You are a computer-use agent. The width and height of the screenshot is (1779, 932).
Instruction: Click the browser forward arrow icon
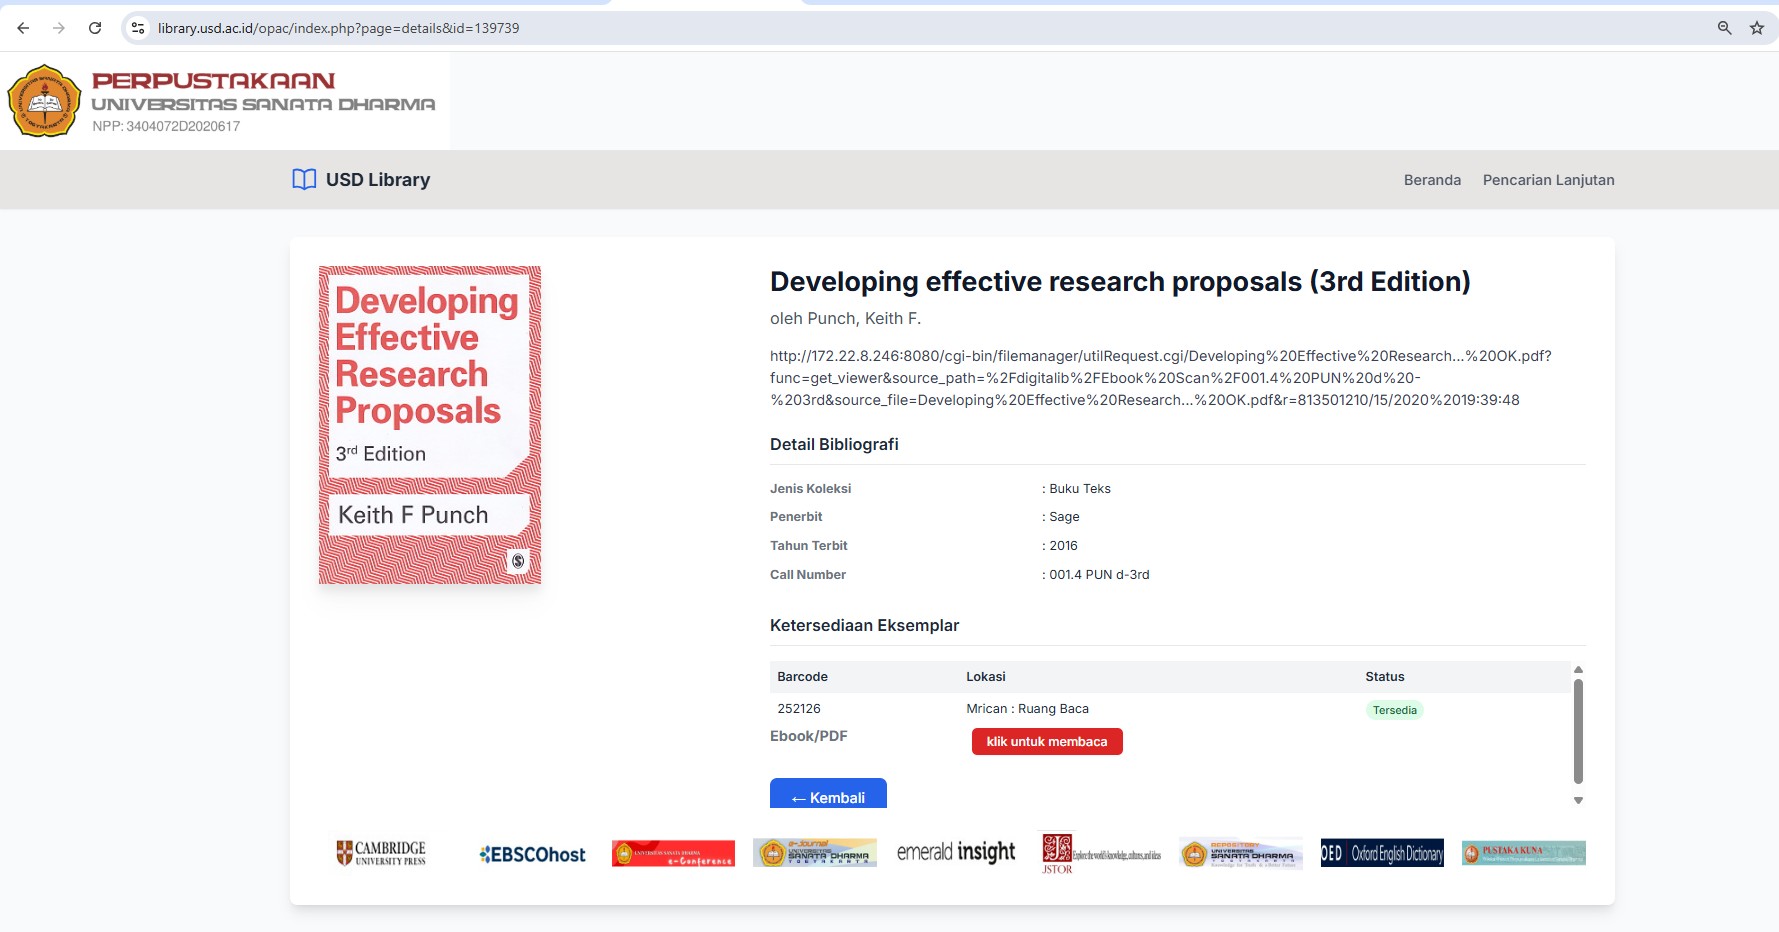pos(59,28)
